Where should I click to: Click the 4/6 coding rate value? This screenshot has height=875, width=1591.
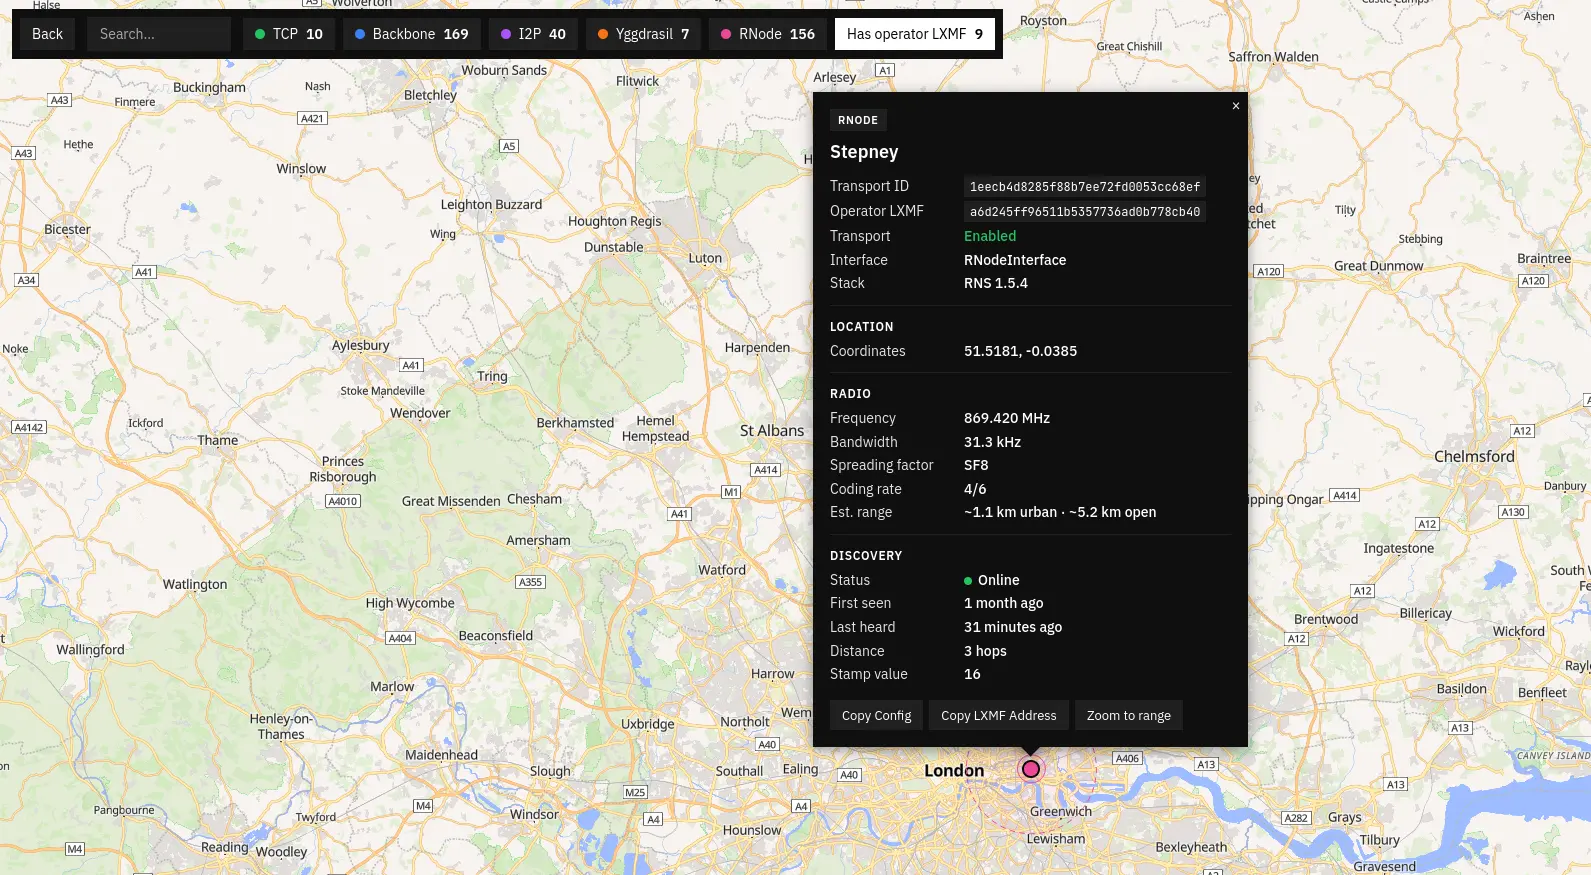coord(975,489)
